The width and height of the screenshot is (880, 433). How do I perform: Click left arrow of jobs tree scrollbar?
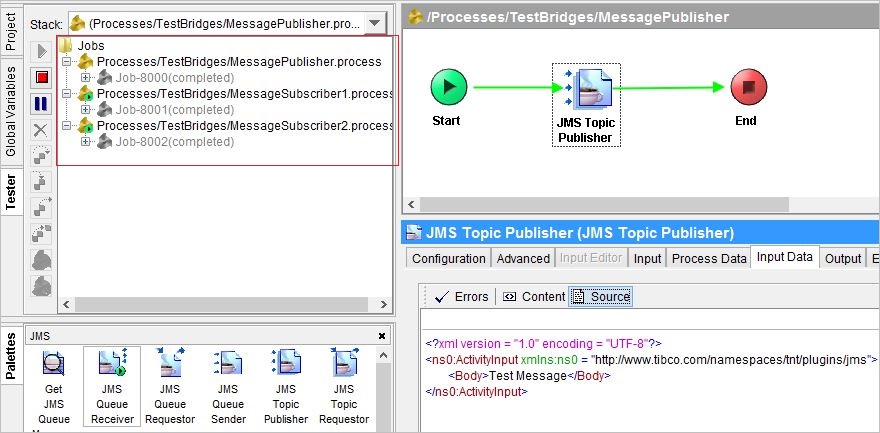[x=66, y=305]
